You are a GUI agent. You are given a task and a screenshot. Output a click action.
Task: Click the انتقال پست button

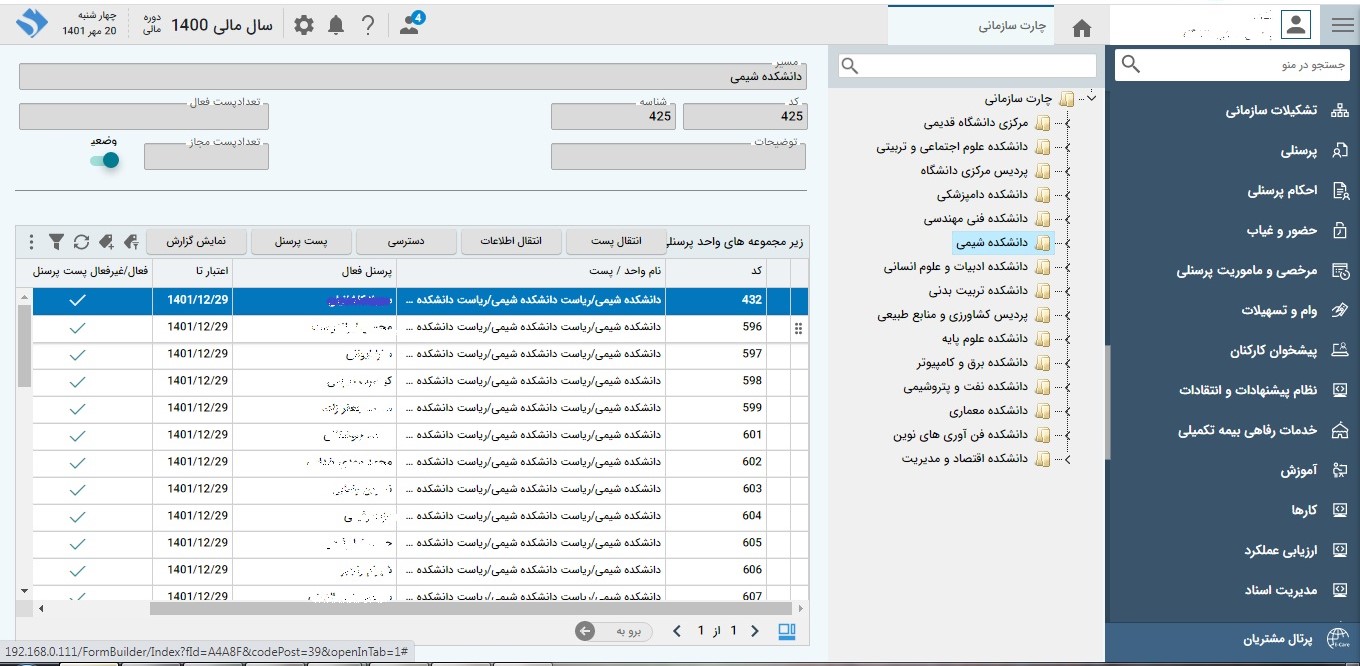(x=615, y=241)
